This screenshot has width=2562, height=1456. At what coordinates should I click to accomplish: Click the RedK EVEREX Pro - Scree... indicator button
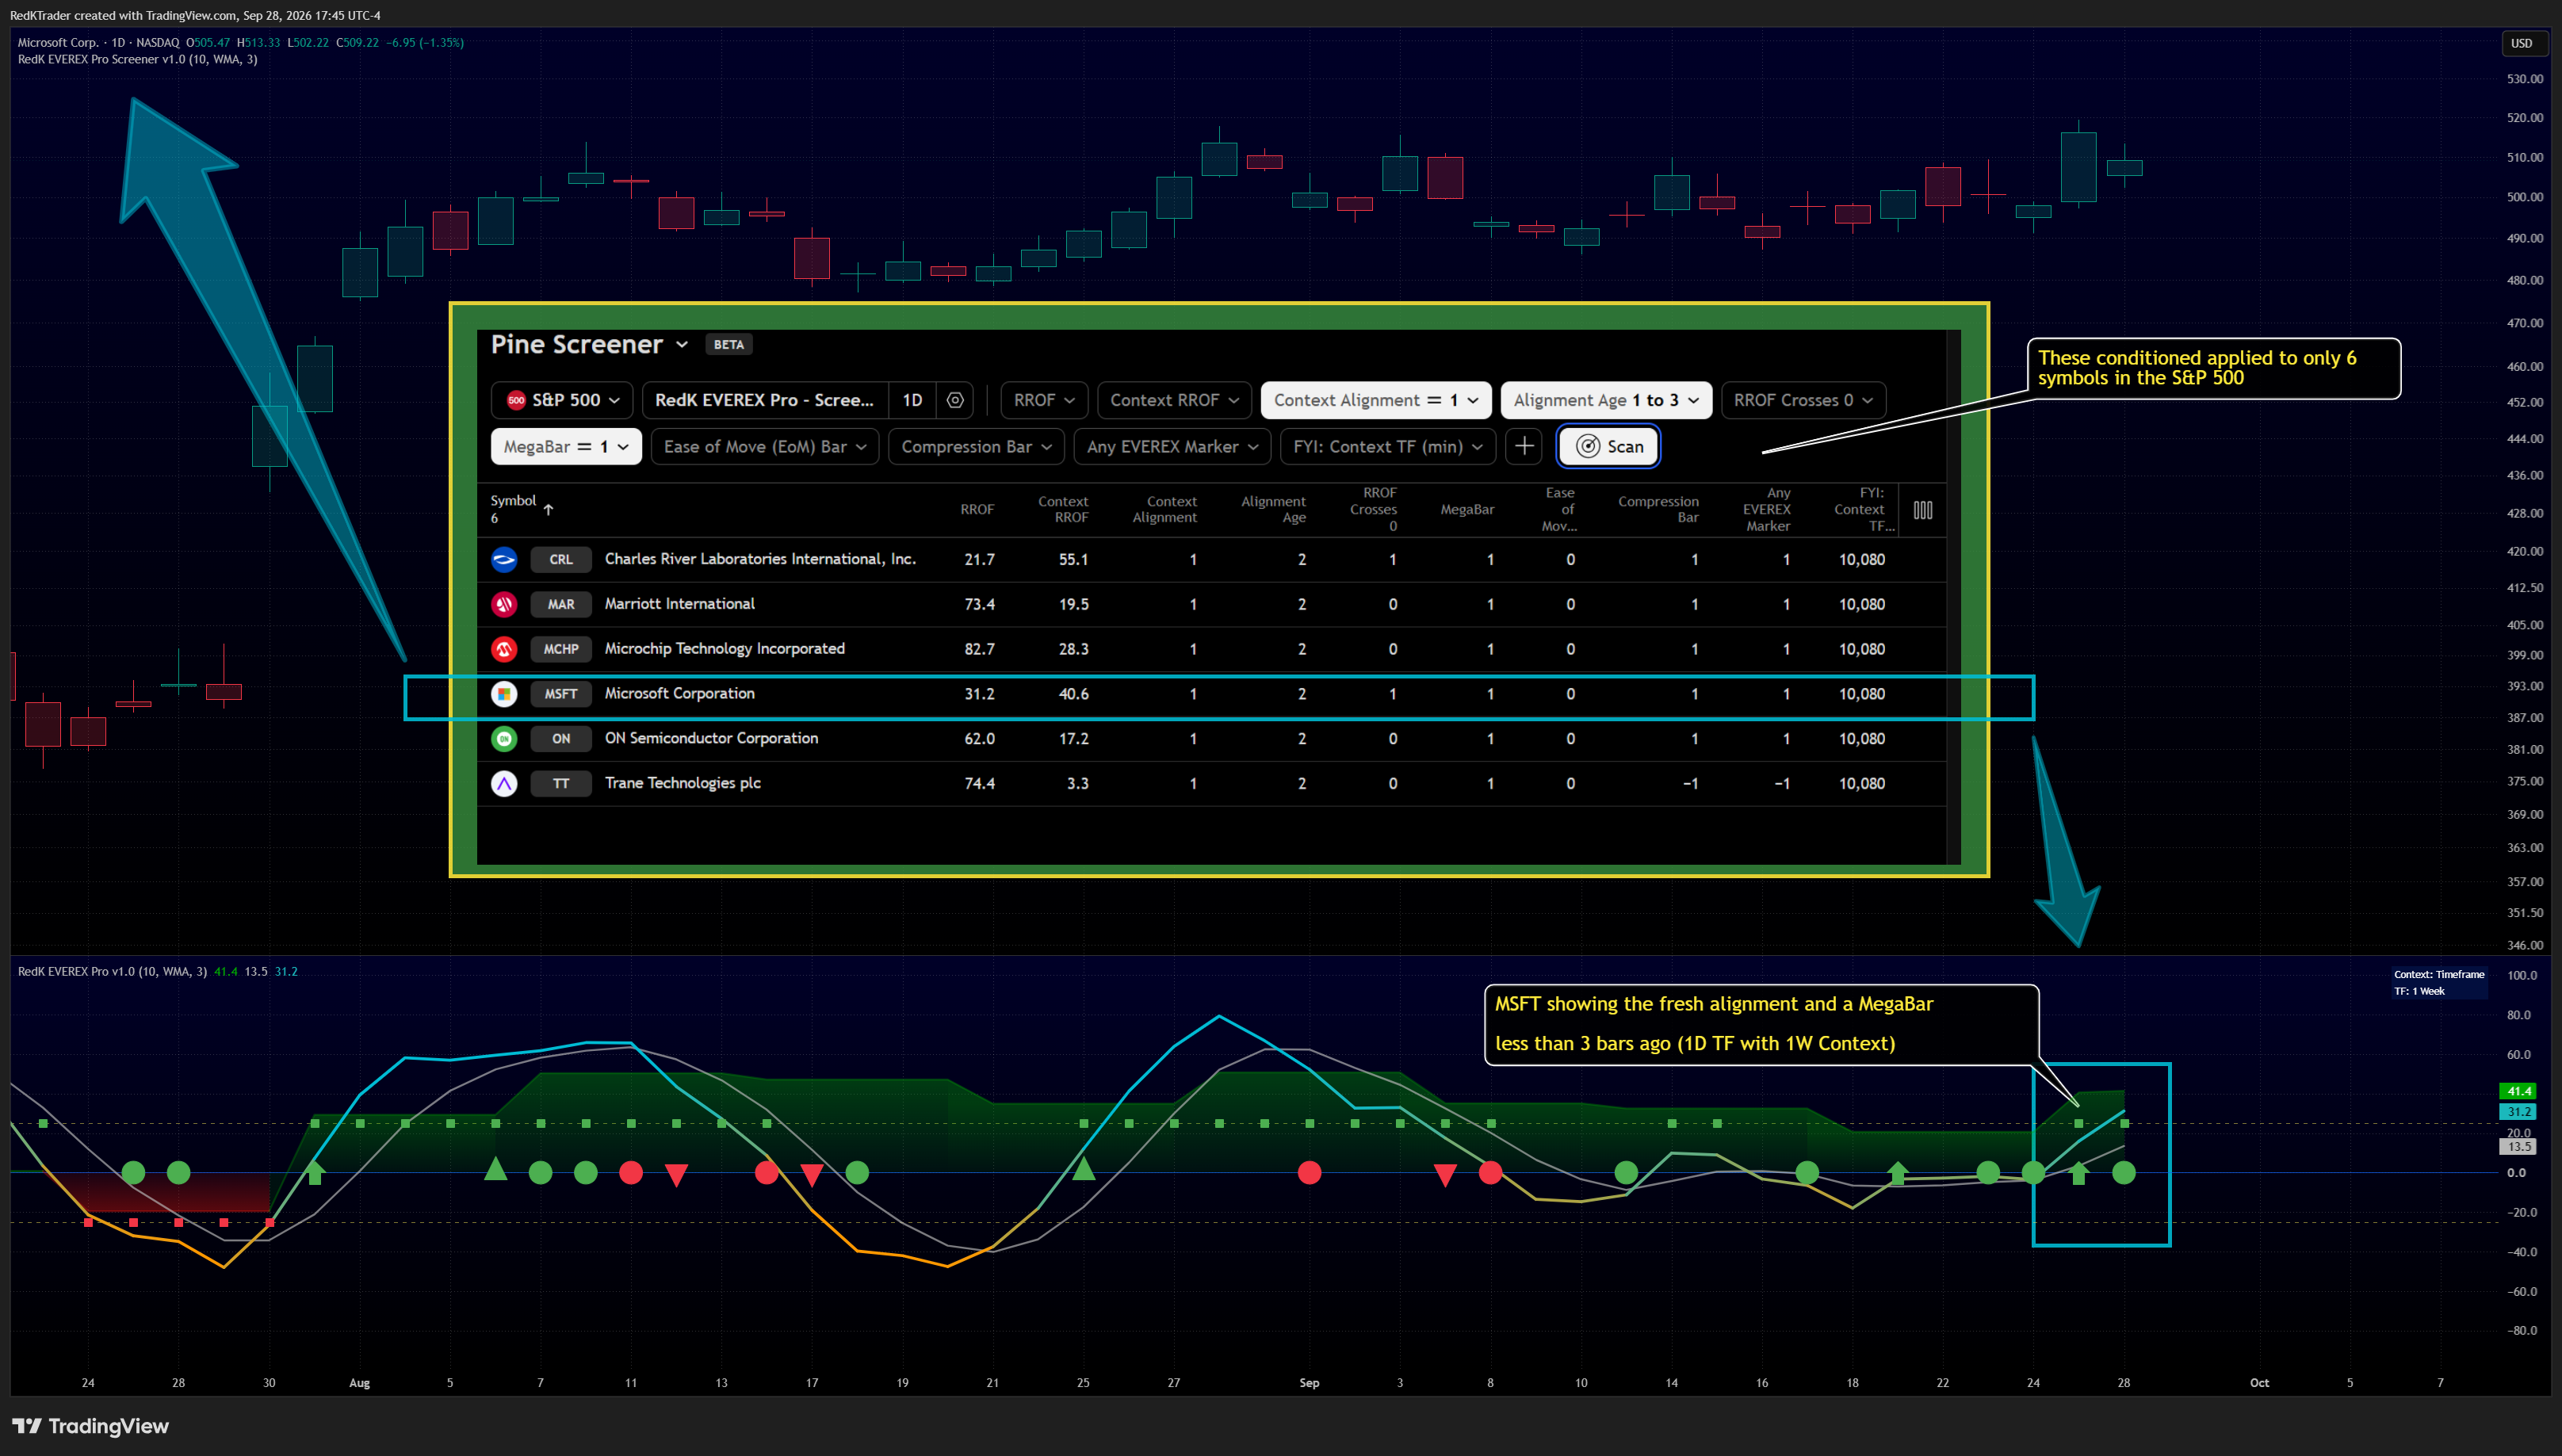pyautogui.click(x=764, y=400)
